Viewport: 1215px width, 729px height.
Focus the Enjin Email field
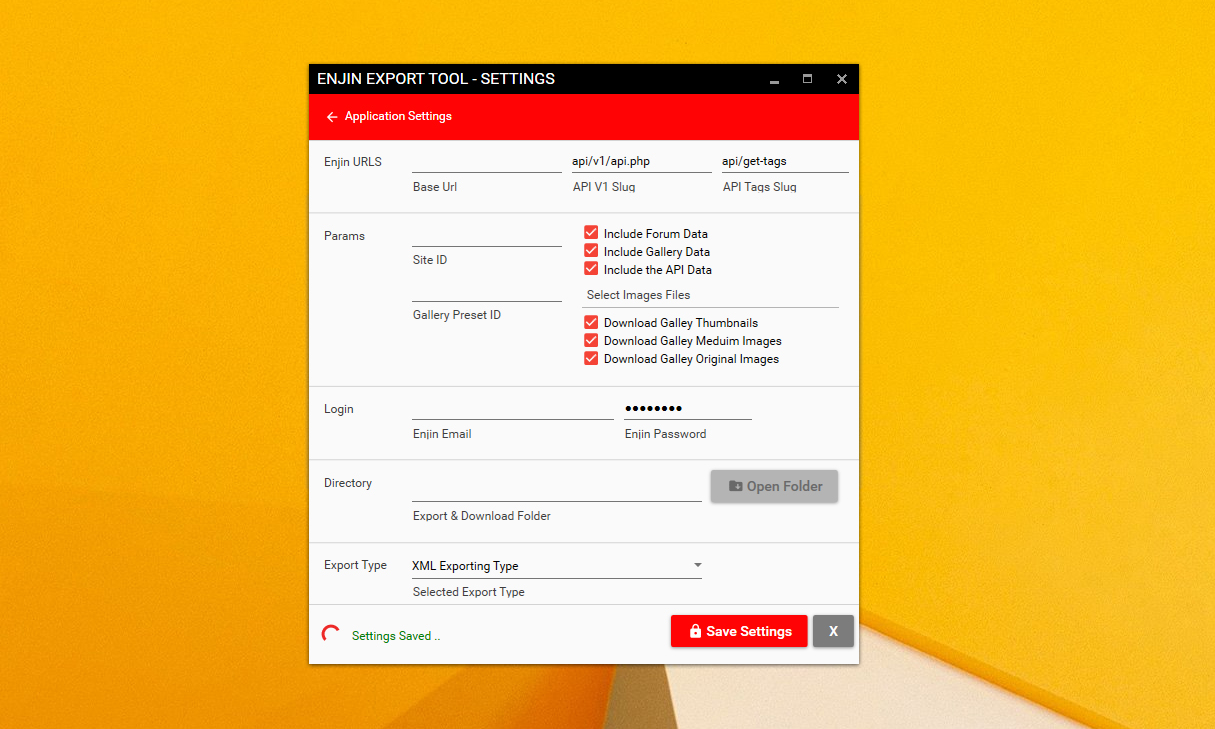coord(513,408)
